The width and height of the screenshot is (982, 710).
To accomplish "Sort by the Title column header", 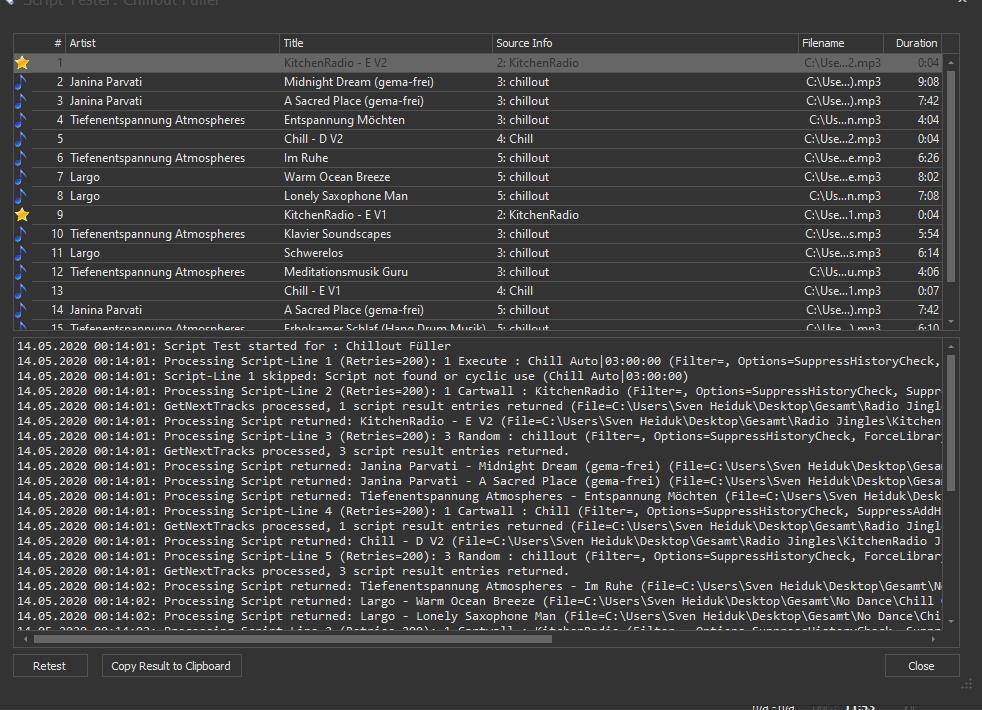I will [x=386, y=43].
